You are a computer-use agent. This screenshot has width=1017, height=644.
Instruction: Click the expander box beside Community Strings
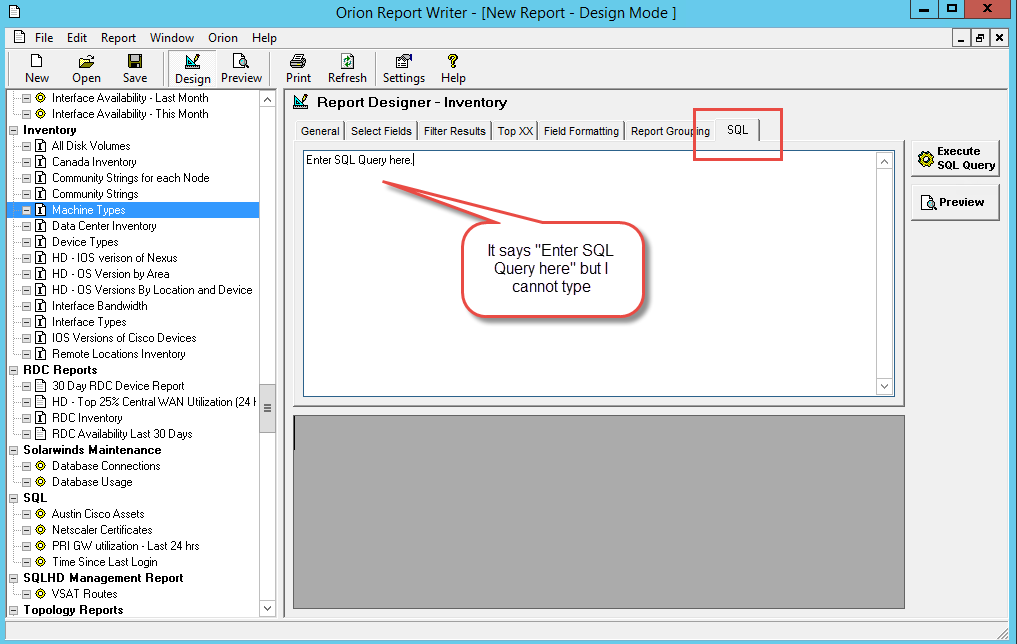pyautogui.click(x=27, y=194)
